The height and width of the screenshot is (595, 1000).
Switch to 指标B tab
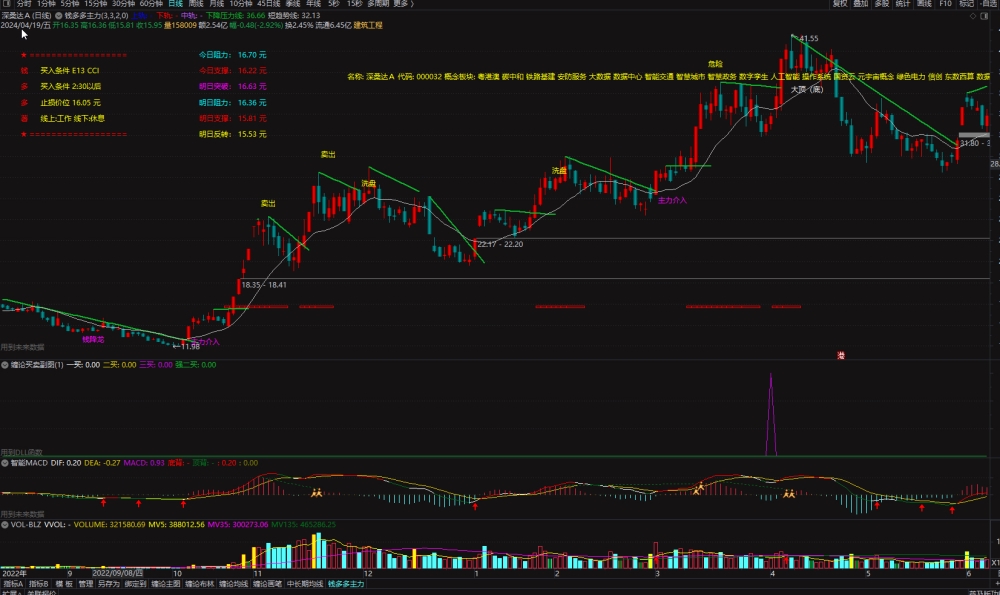click(x=38, y=584)
